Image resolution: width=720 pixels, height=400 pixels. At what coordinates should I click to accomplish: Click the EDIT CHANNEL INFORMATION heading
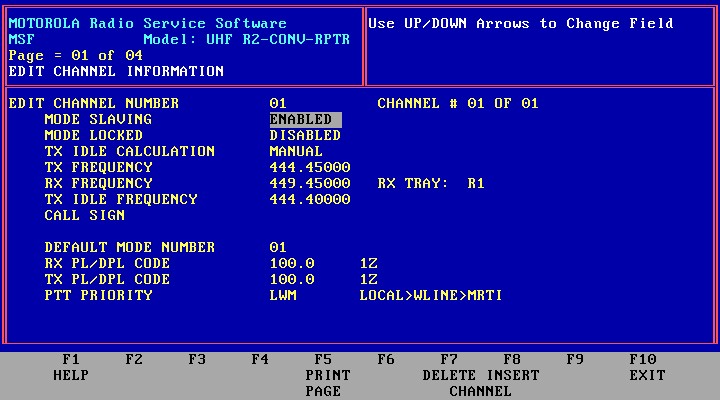pos(116,72)
